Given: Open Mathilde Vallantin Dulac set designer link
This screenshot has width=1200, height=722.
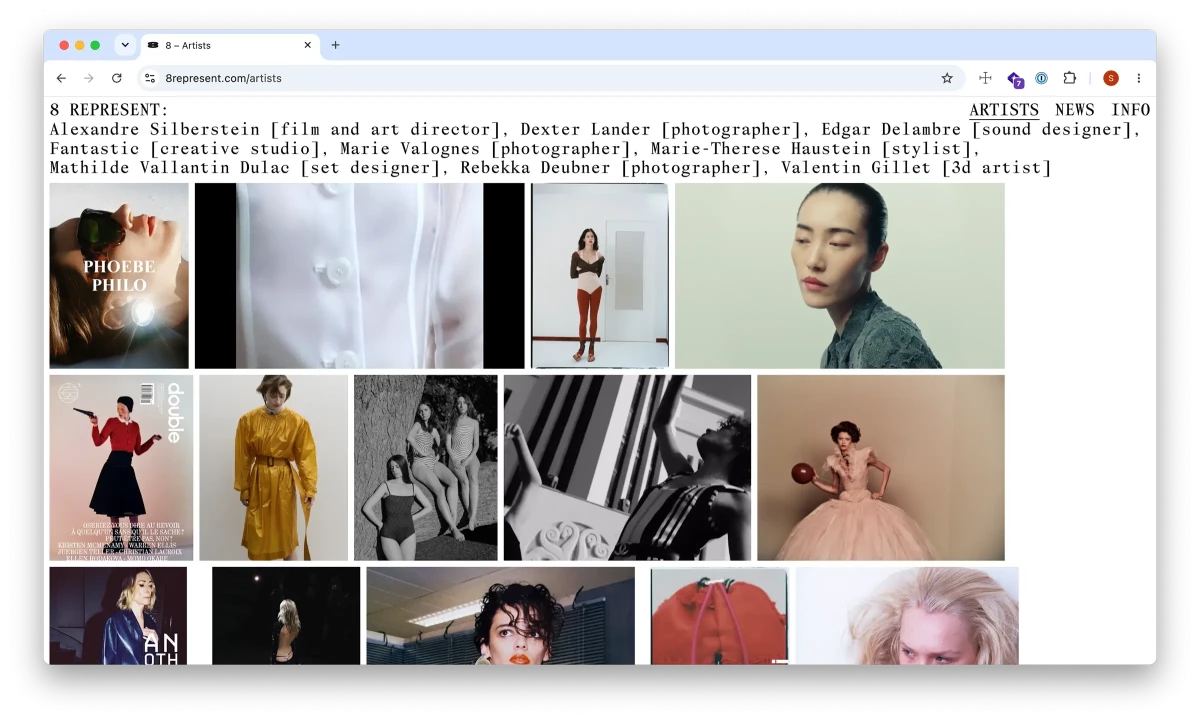Looking at the screenshot, I should pos(246,168).
